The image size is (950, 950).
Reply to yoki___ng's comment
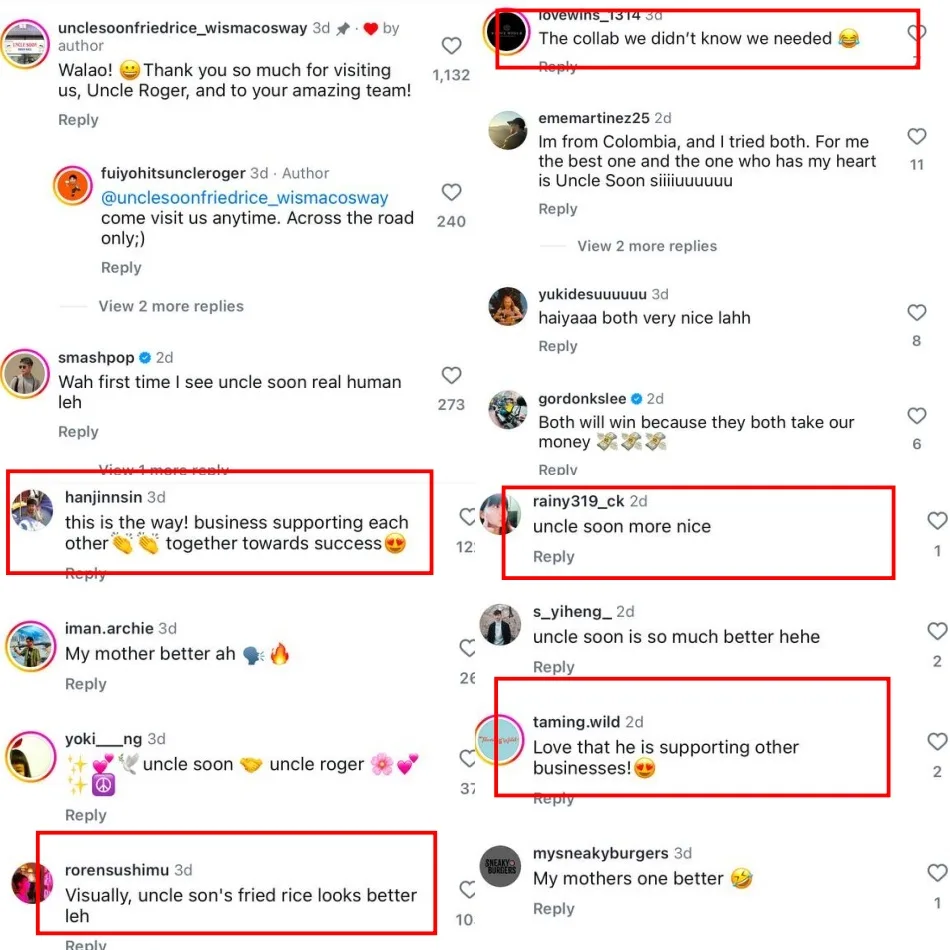(x=86, y=815)
